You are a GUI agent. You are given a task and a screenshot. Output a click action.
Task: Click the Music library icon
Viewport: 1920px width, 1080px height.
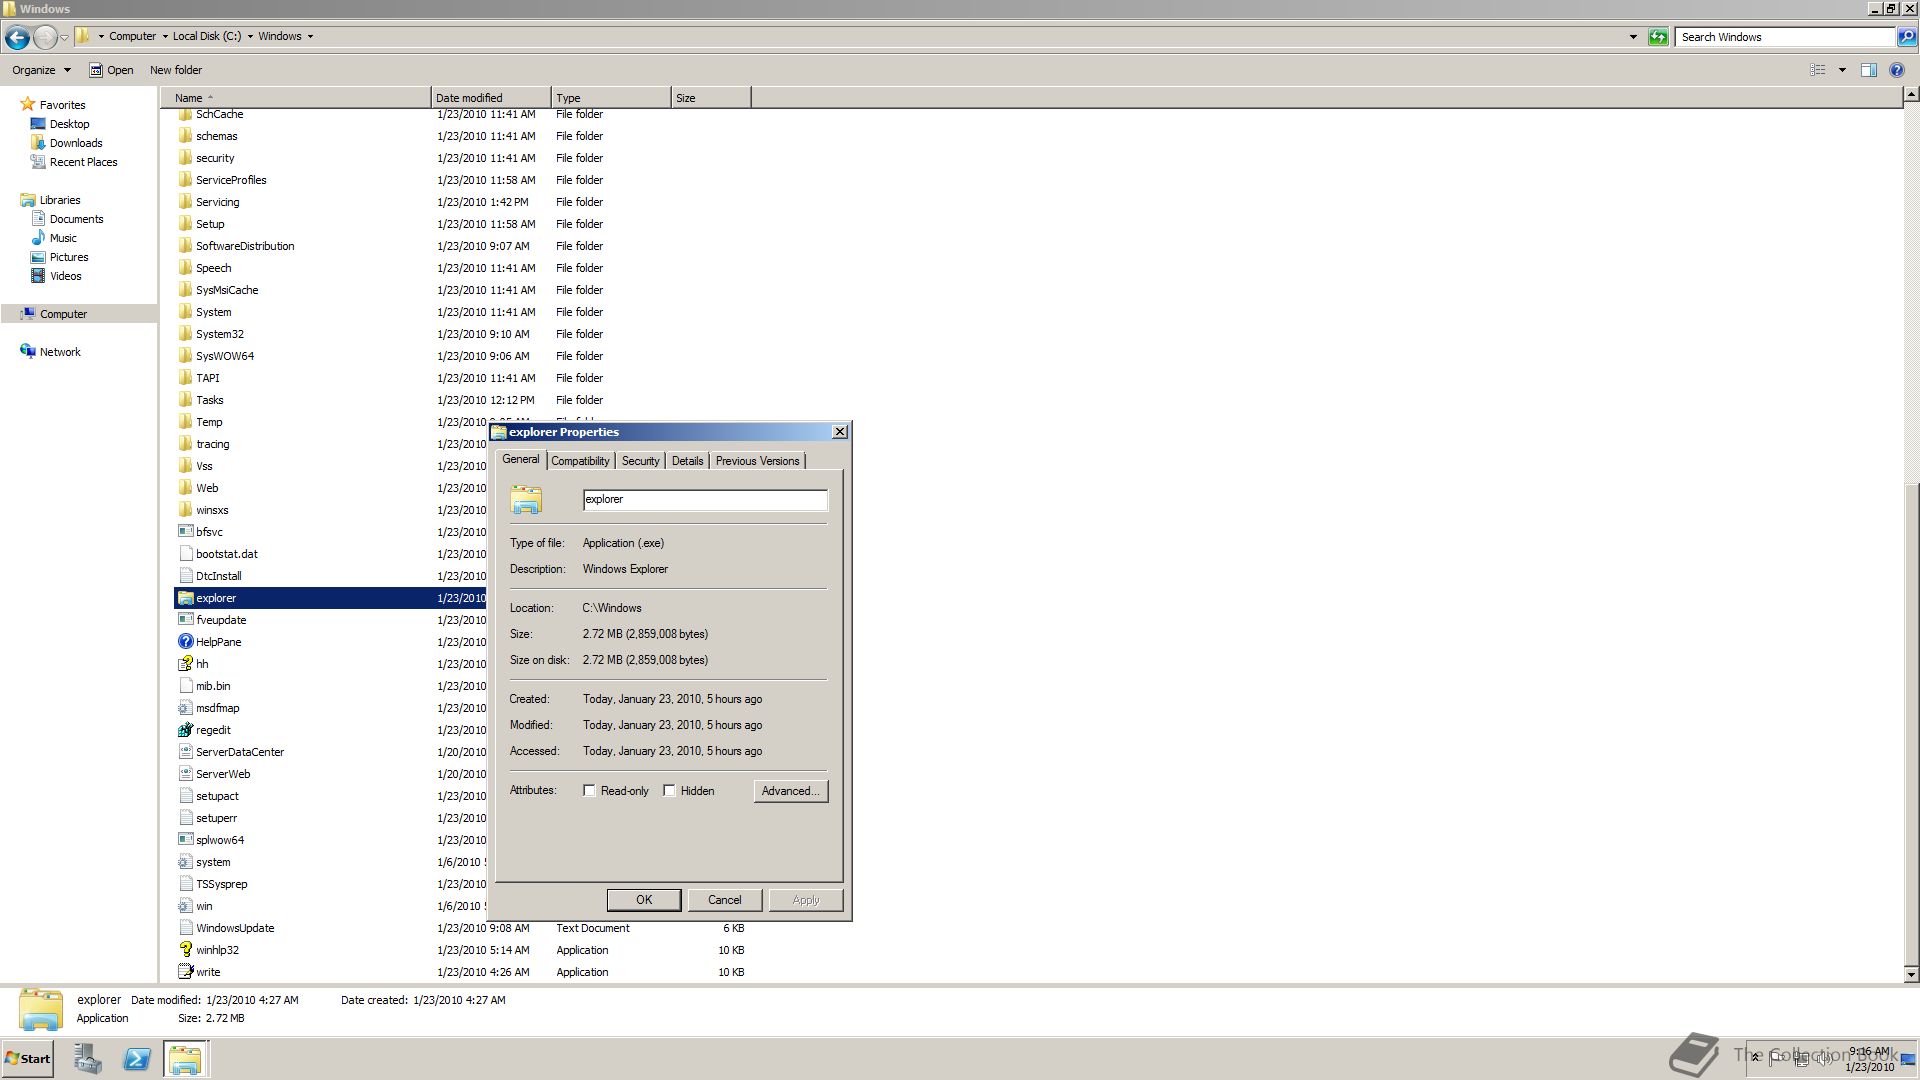tap(39, 238)
